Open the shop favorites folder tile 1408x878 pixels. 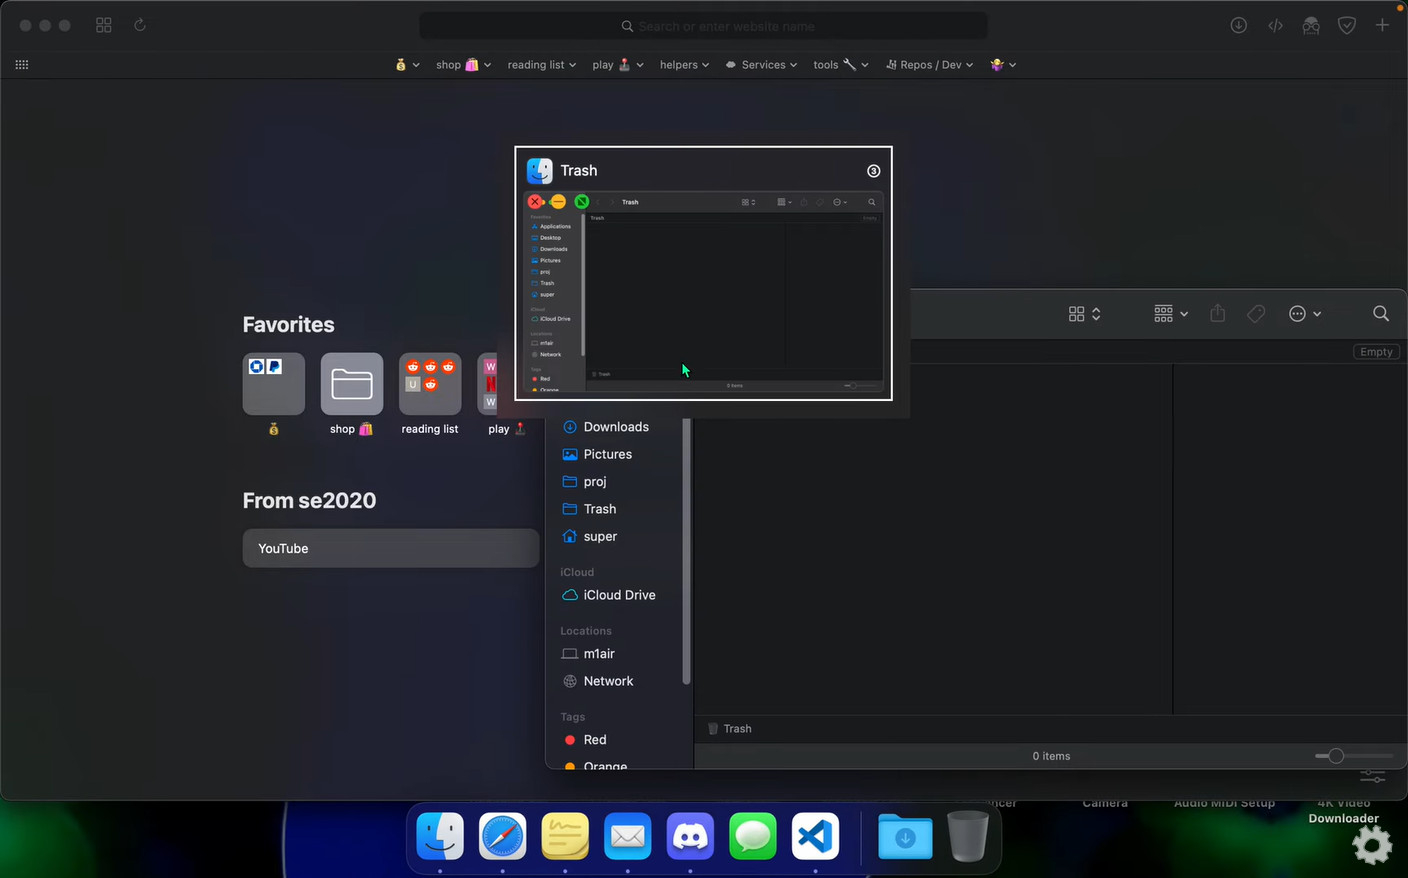click(352, 384)
